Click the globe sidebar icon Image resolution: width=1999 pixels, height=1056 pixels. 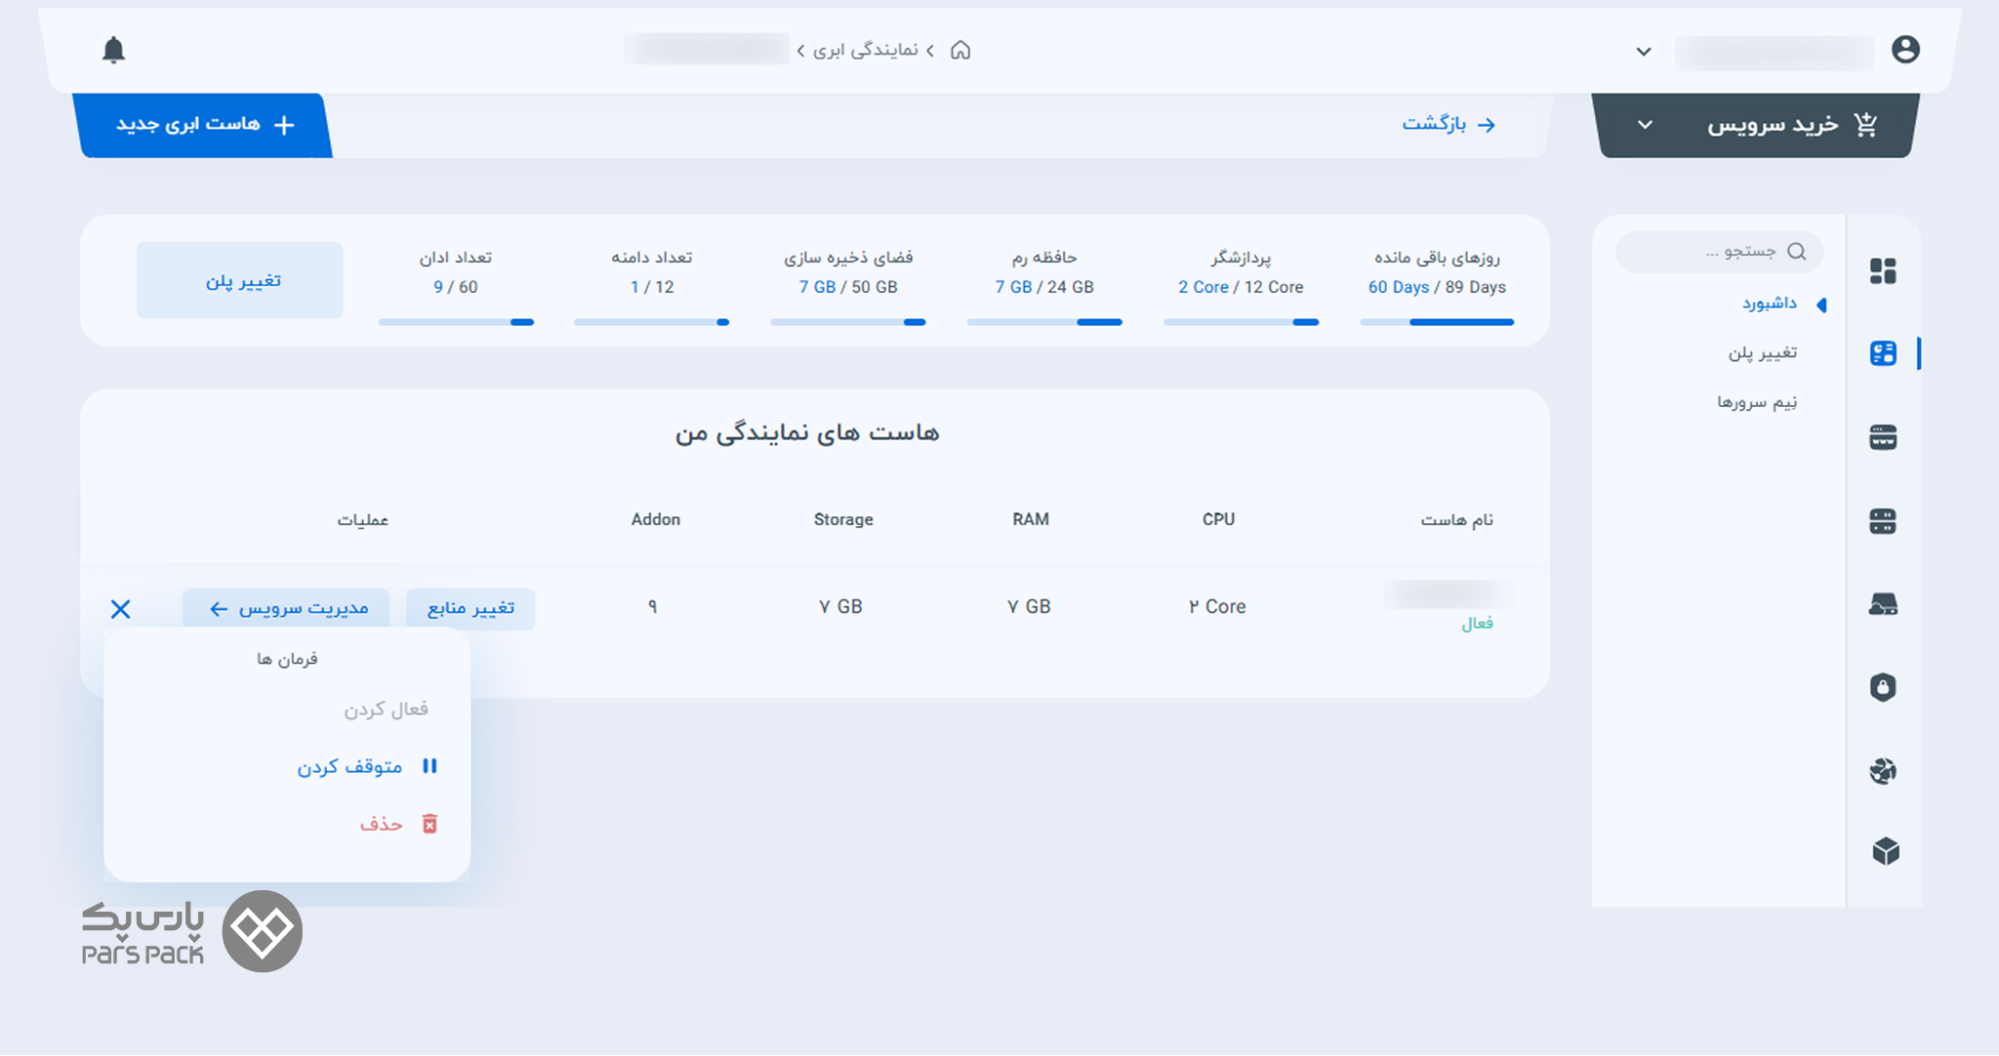[x=1883, y=771]
